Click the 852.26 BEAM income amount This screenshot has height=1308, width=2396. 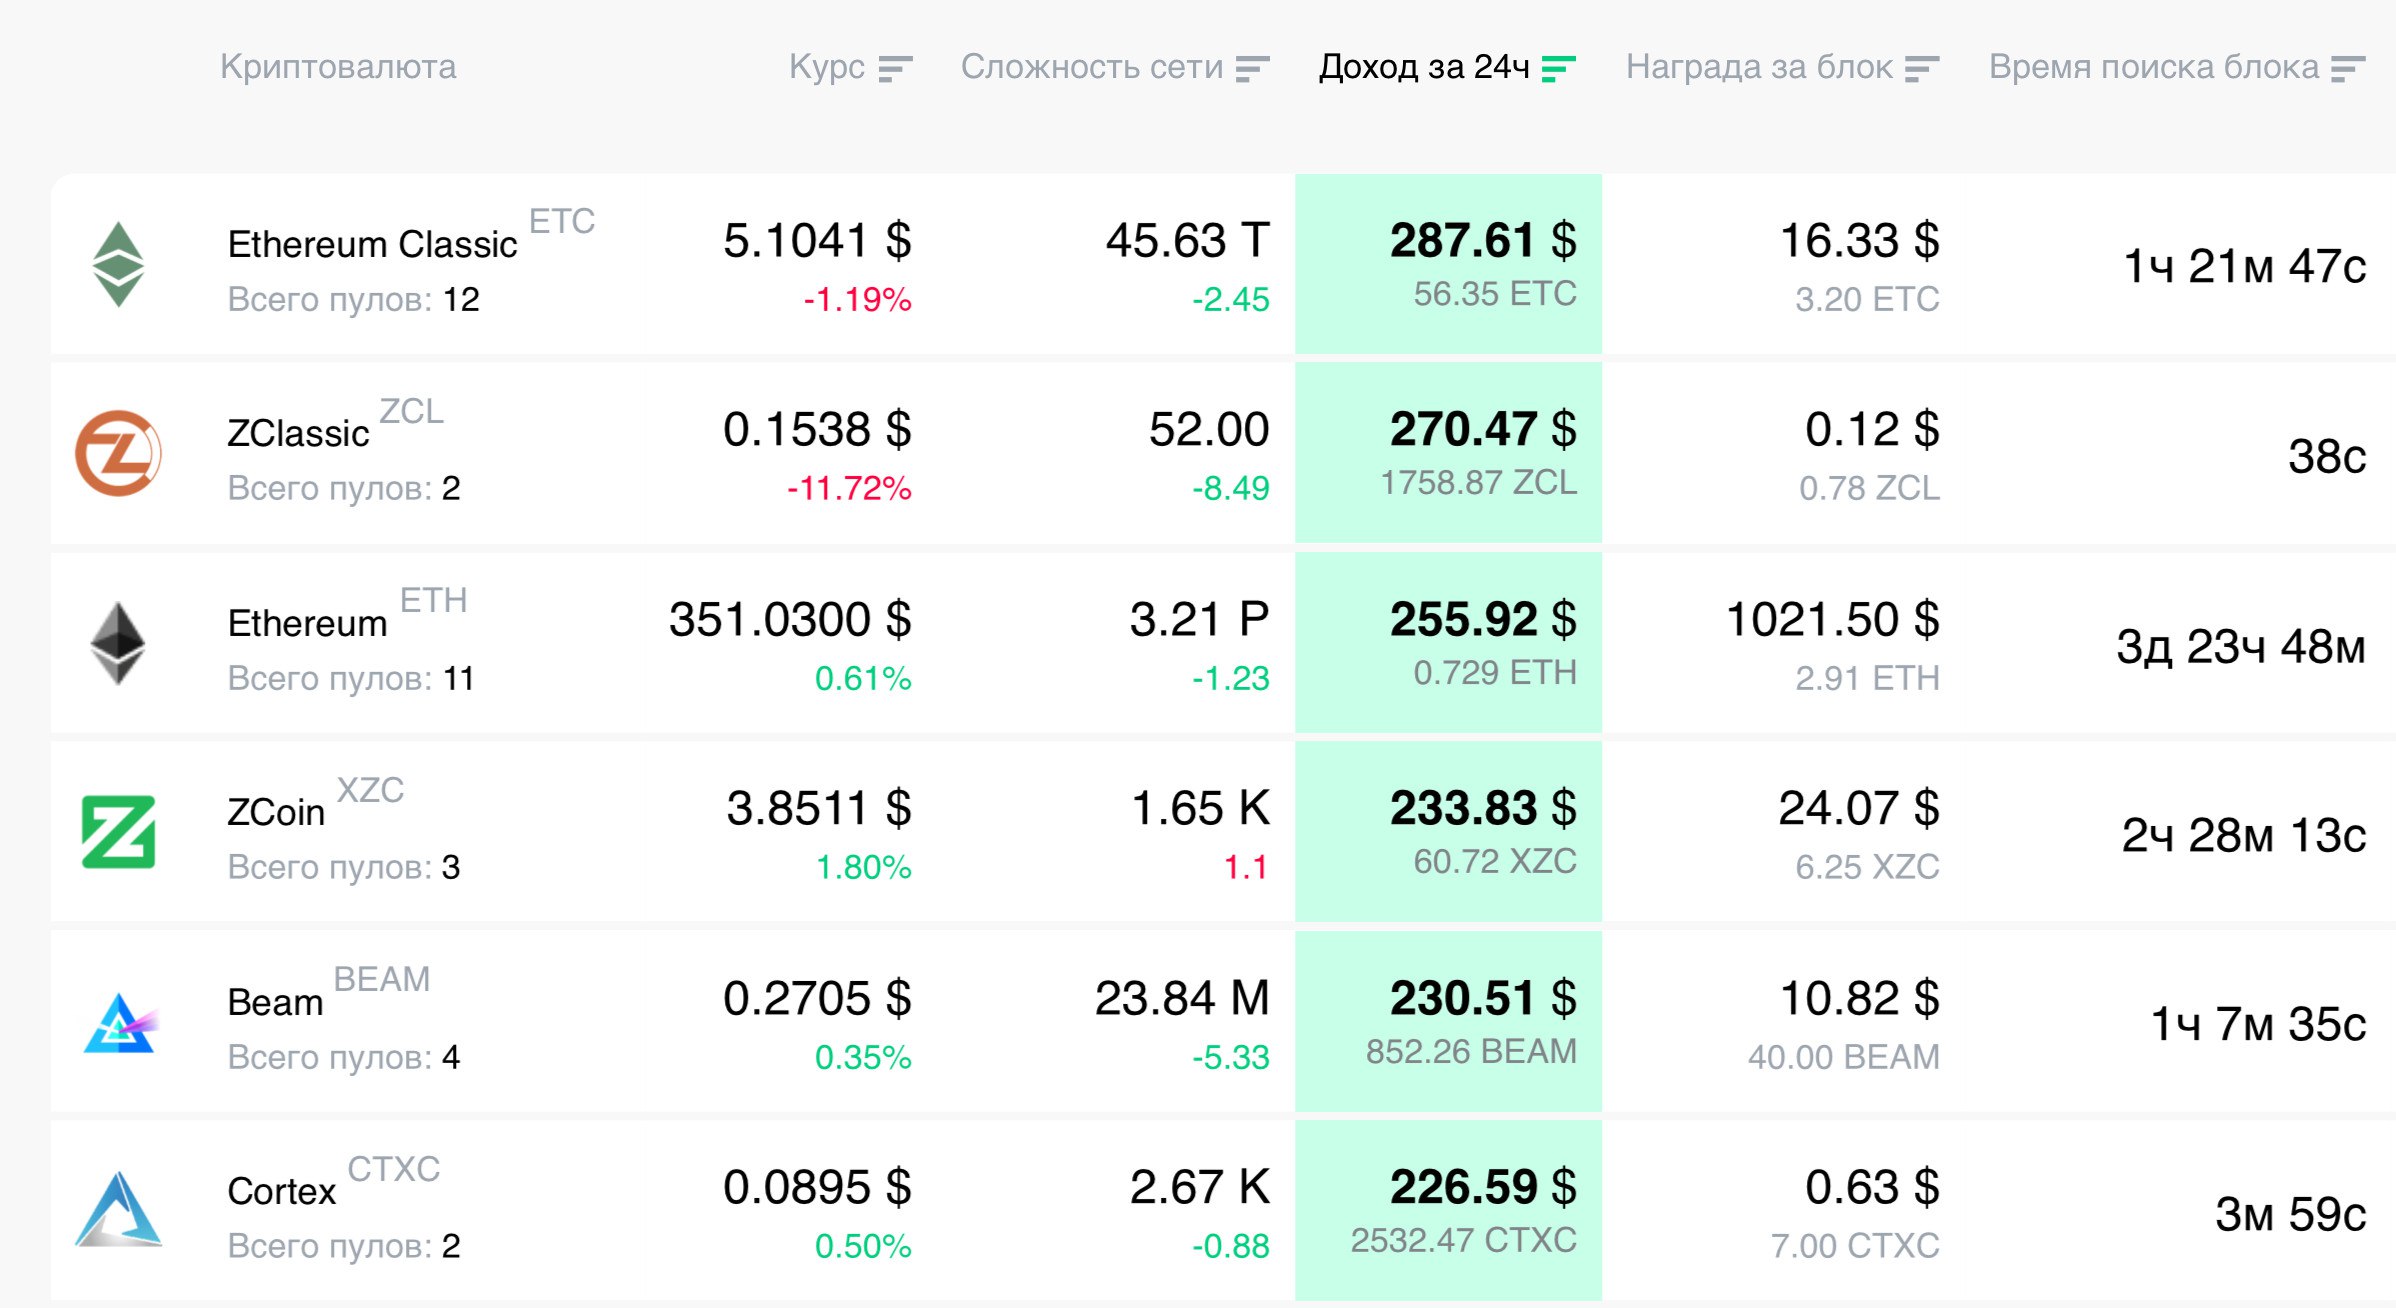pos(1471,1053)
